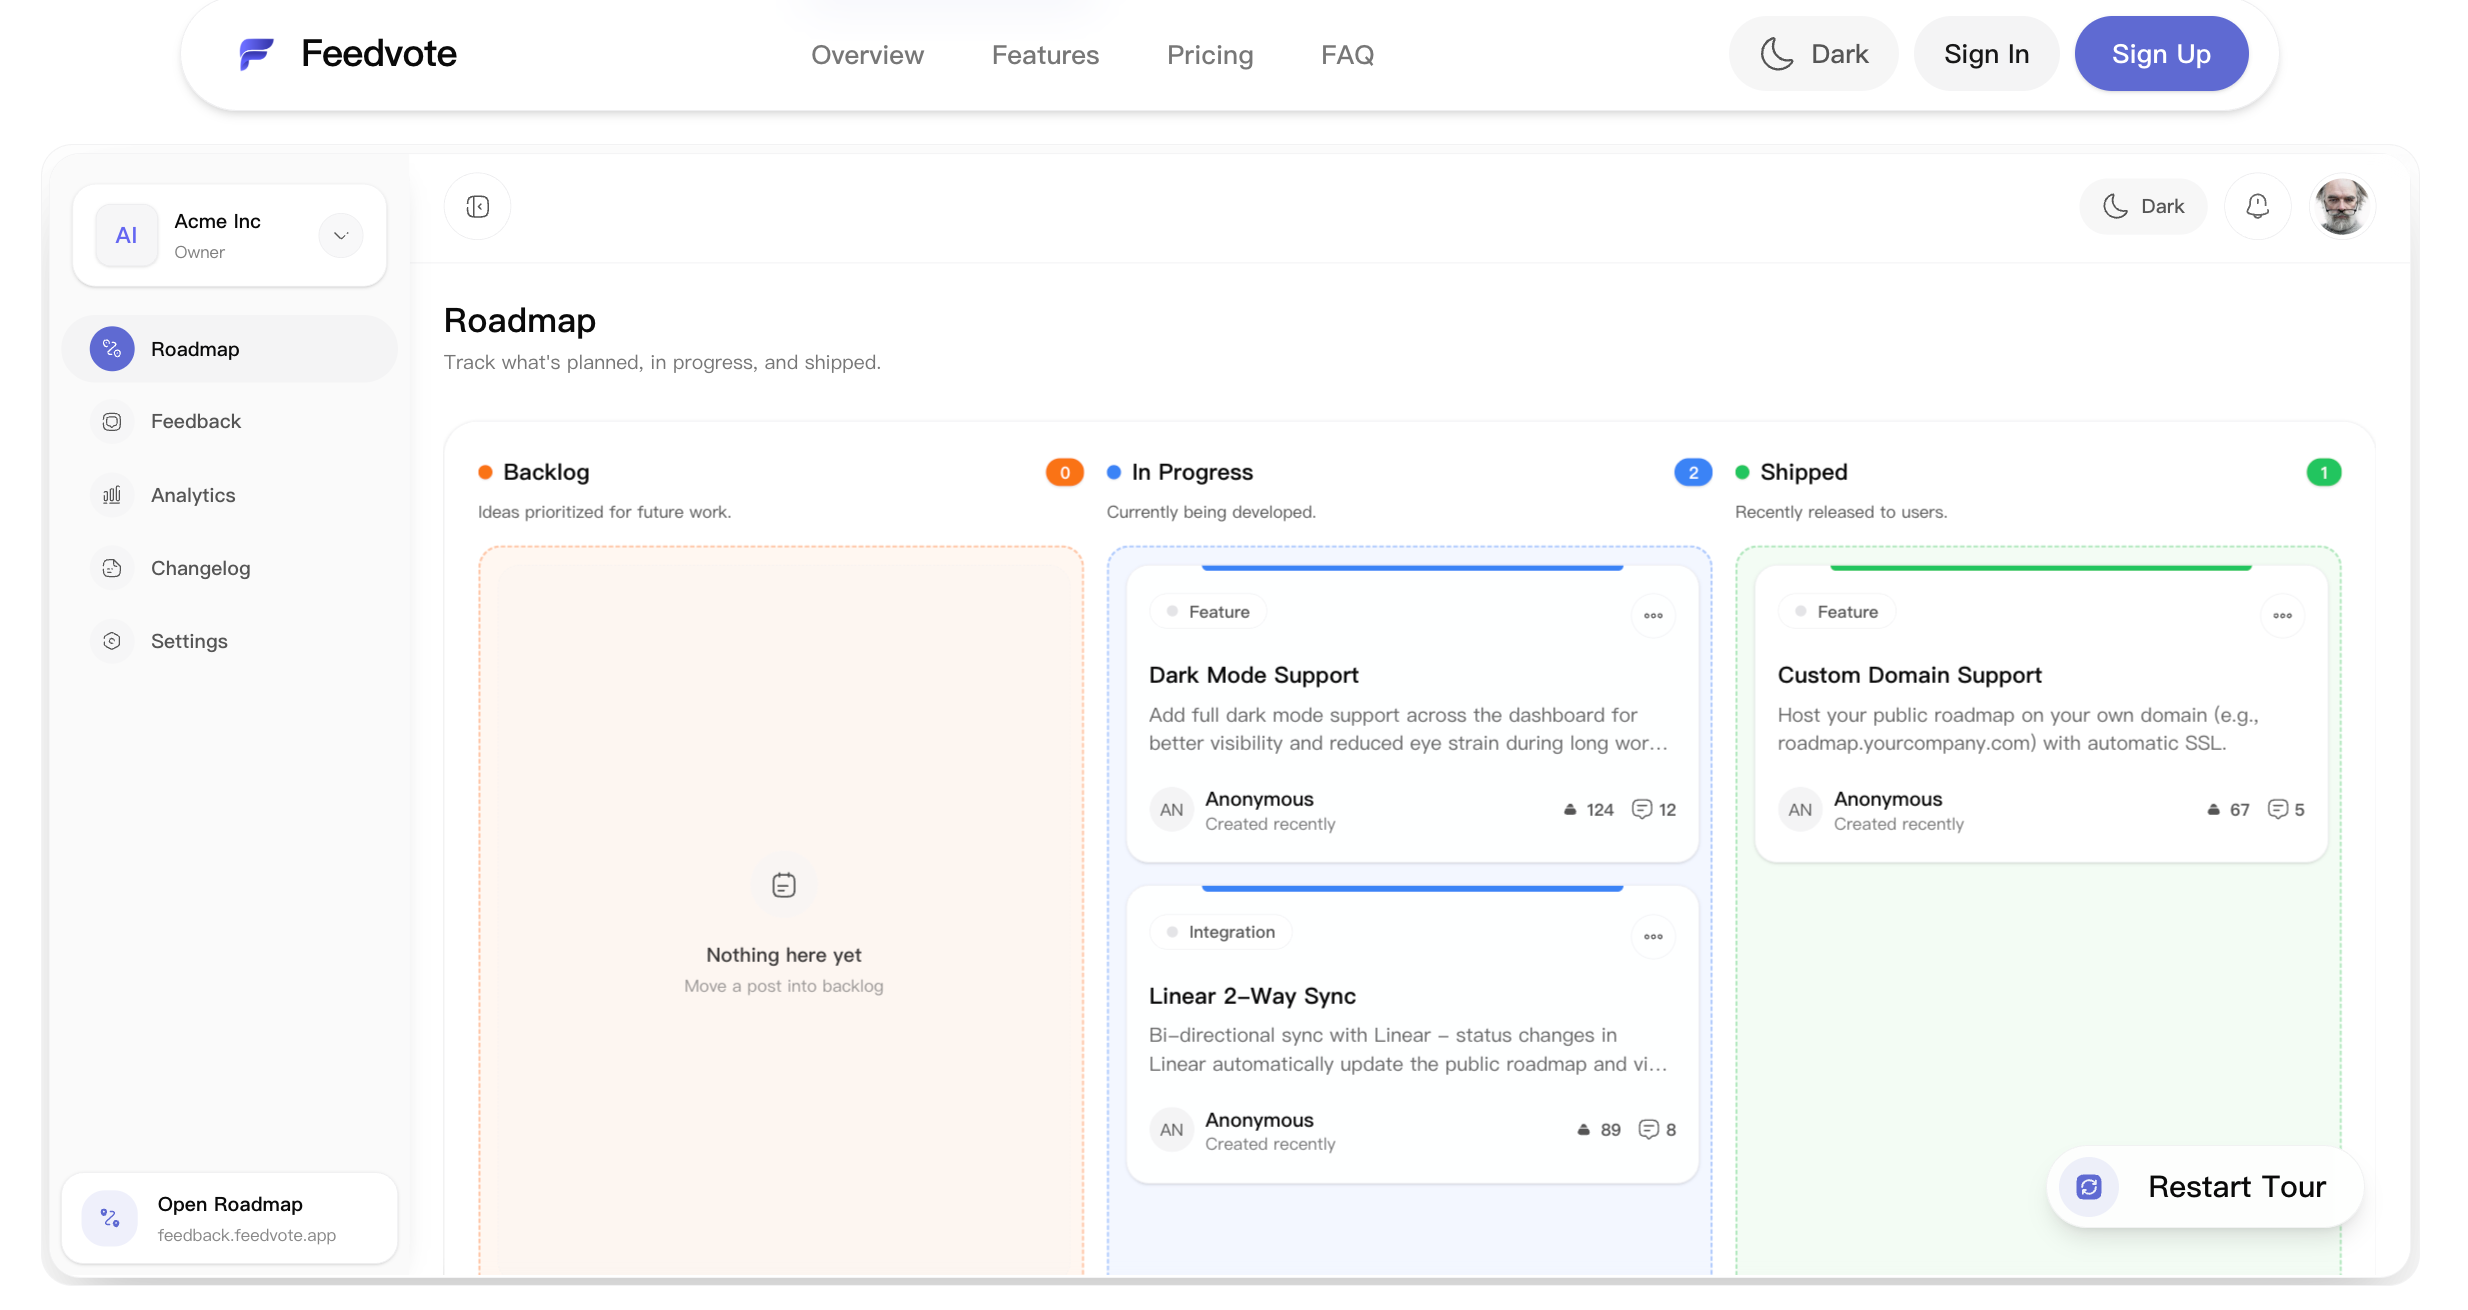Viewport: 2468px width, 1310px height.
Task: Click comments icon on Linear 2-Way Sync
Action: click(x=1648, y=1130)
